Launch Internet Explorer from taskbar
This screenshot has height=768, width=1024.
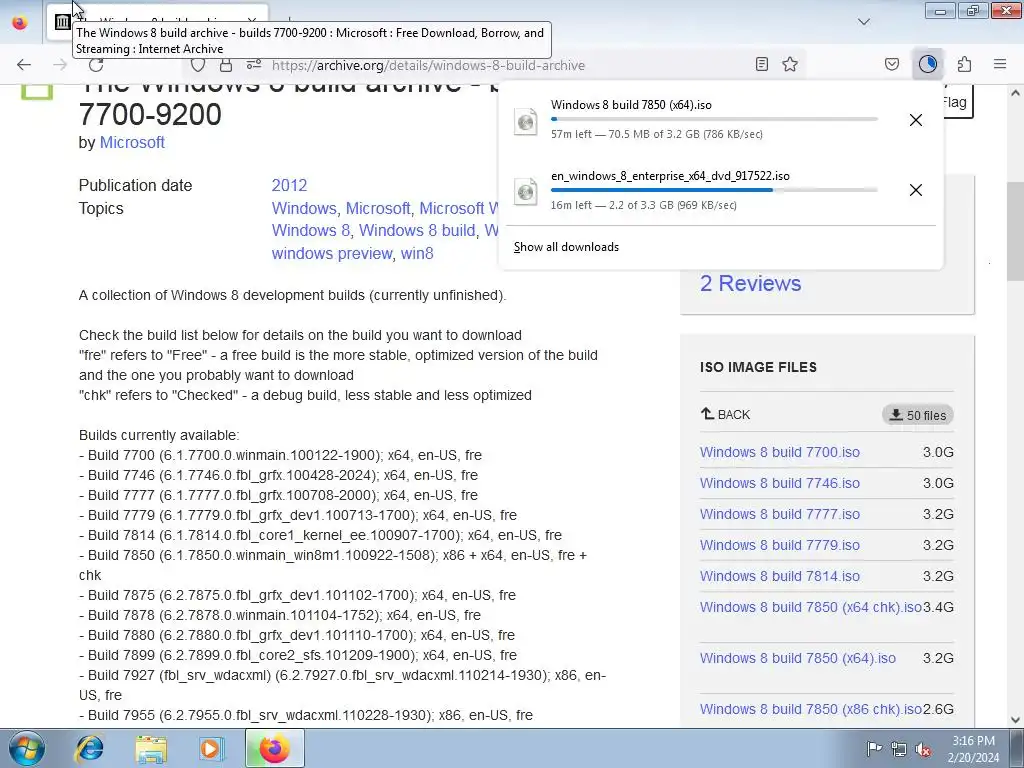click(x=90, y=748)
